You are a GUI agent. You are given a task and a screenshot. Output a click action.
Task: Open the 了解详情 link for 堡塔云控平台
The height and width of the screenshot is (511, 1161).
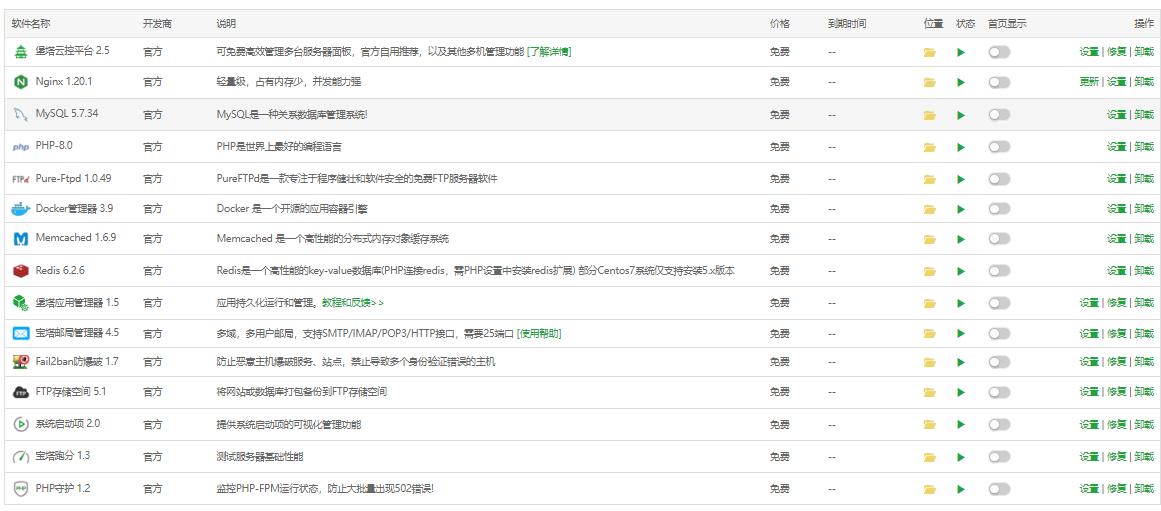click(x=549, y=52)
